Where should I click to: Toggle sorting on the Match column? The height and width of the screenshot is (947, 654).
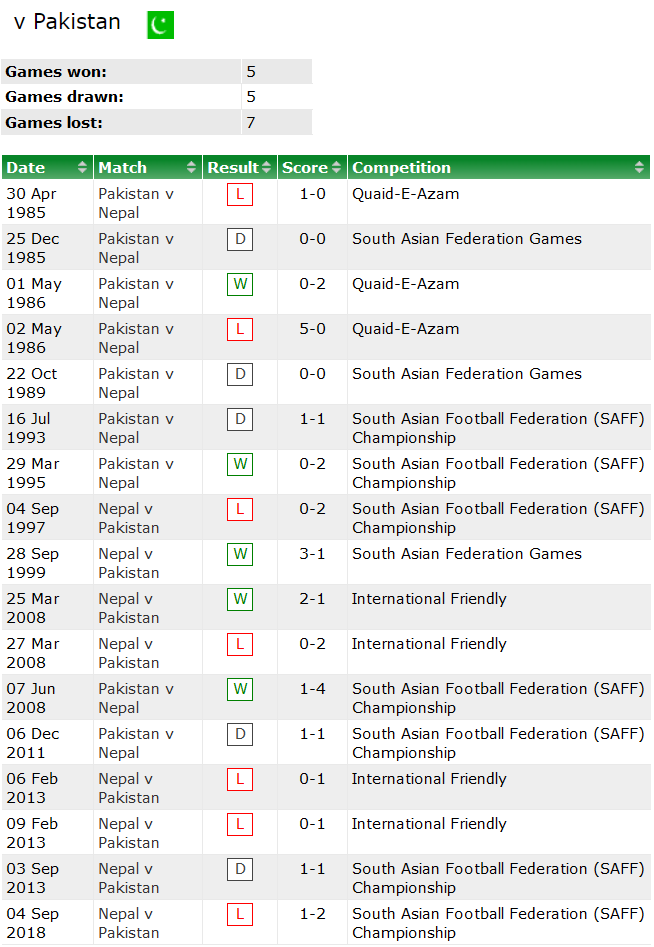[x=190, y=167]
